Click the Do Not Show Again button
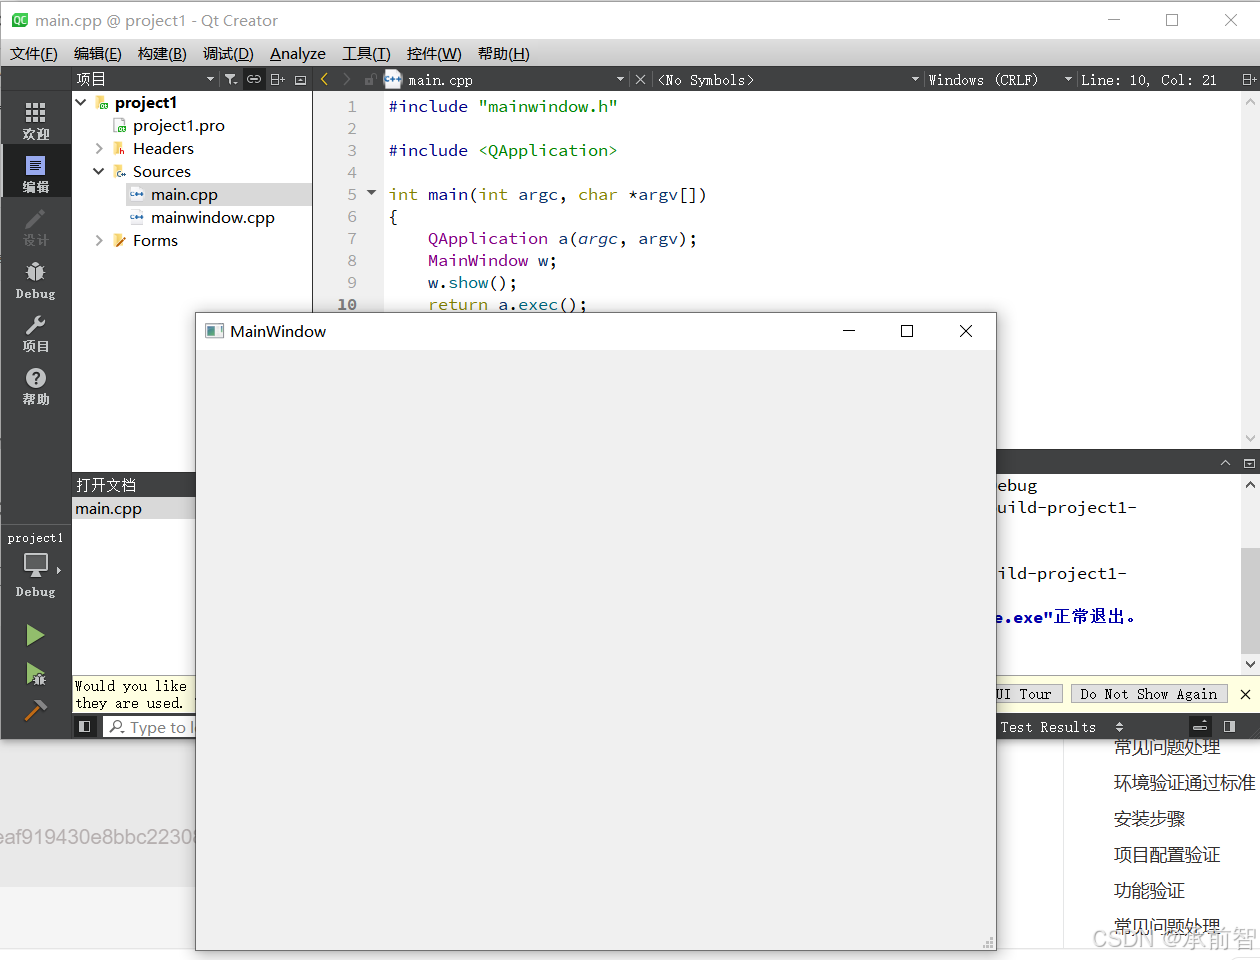The width and height of the screenshot is (1260, 960). point(1149,694)
